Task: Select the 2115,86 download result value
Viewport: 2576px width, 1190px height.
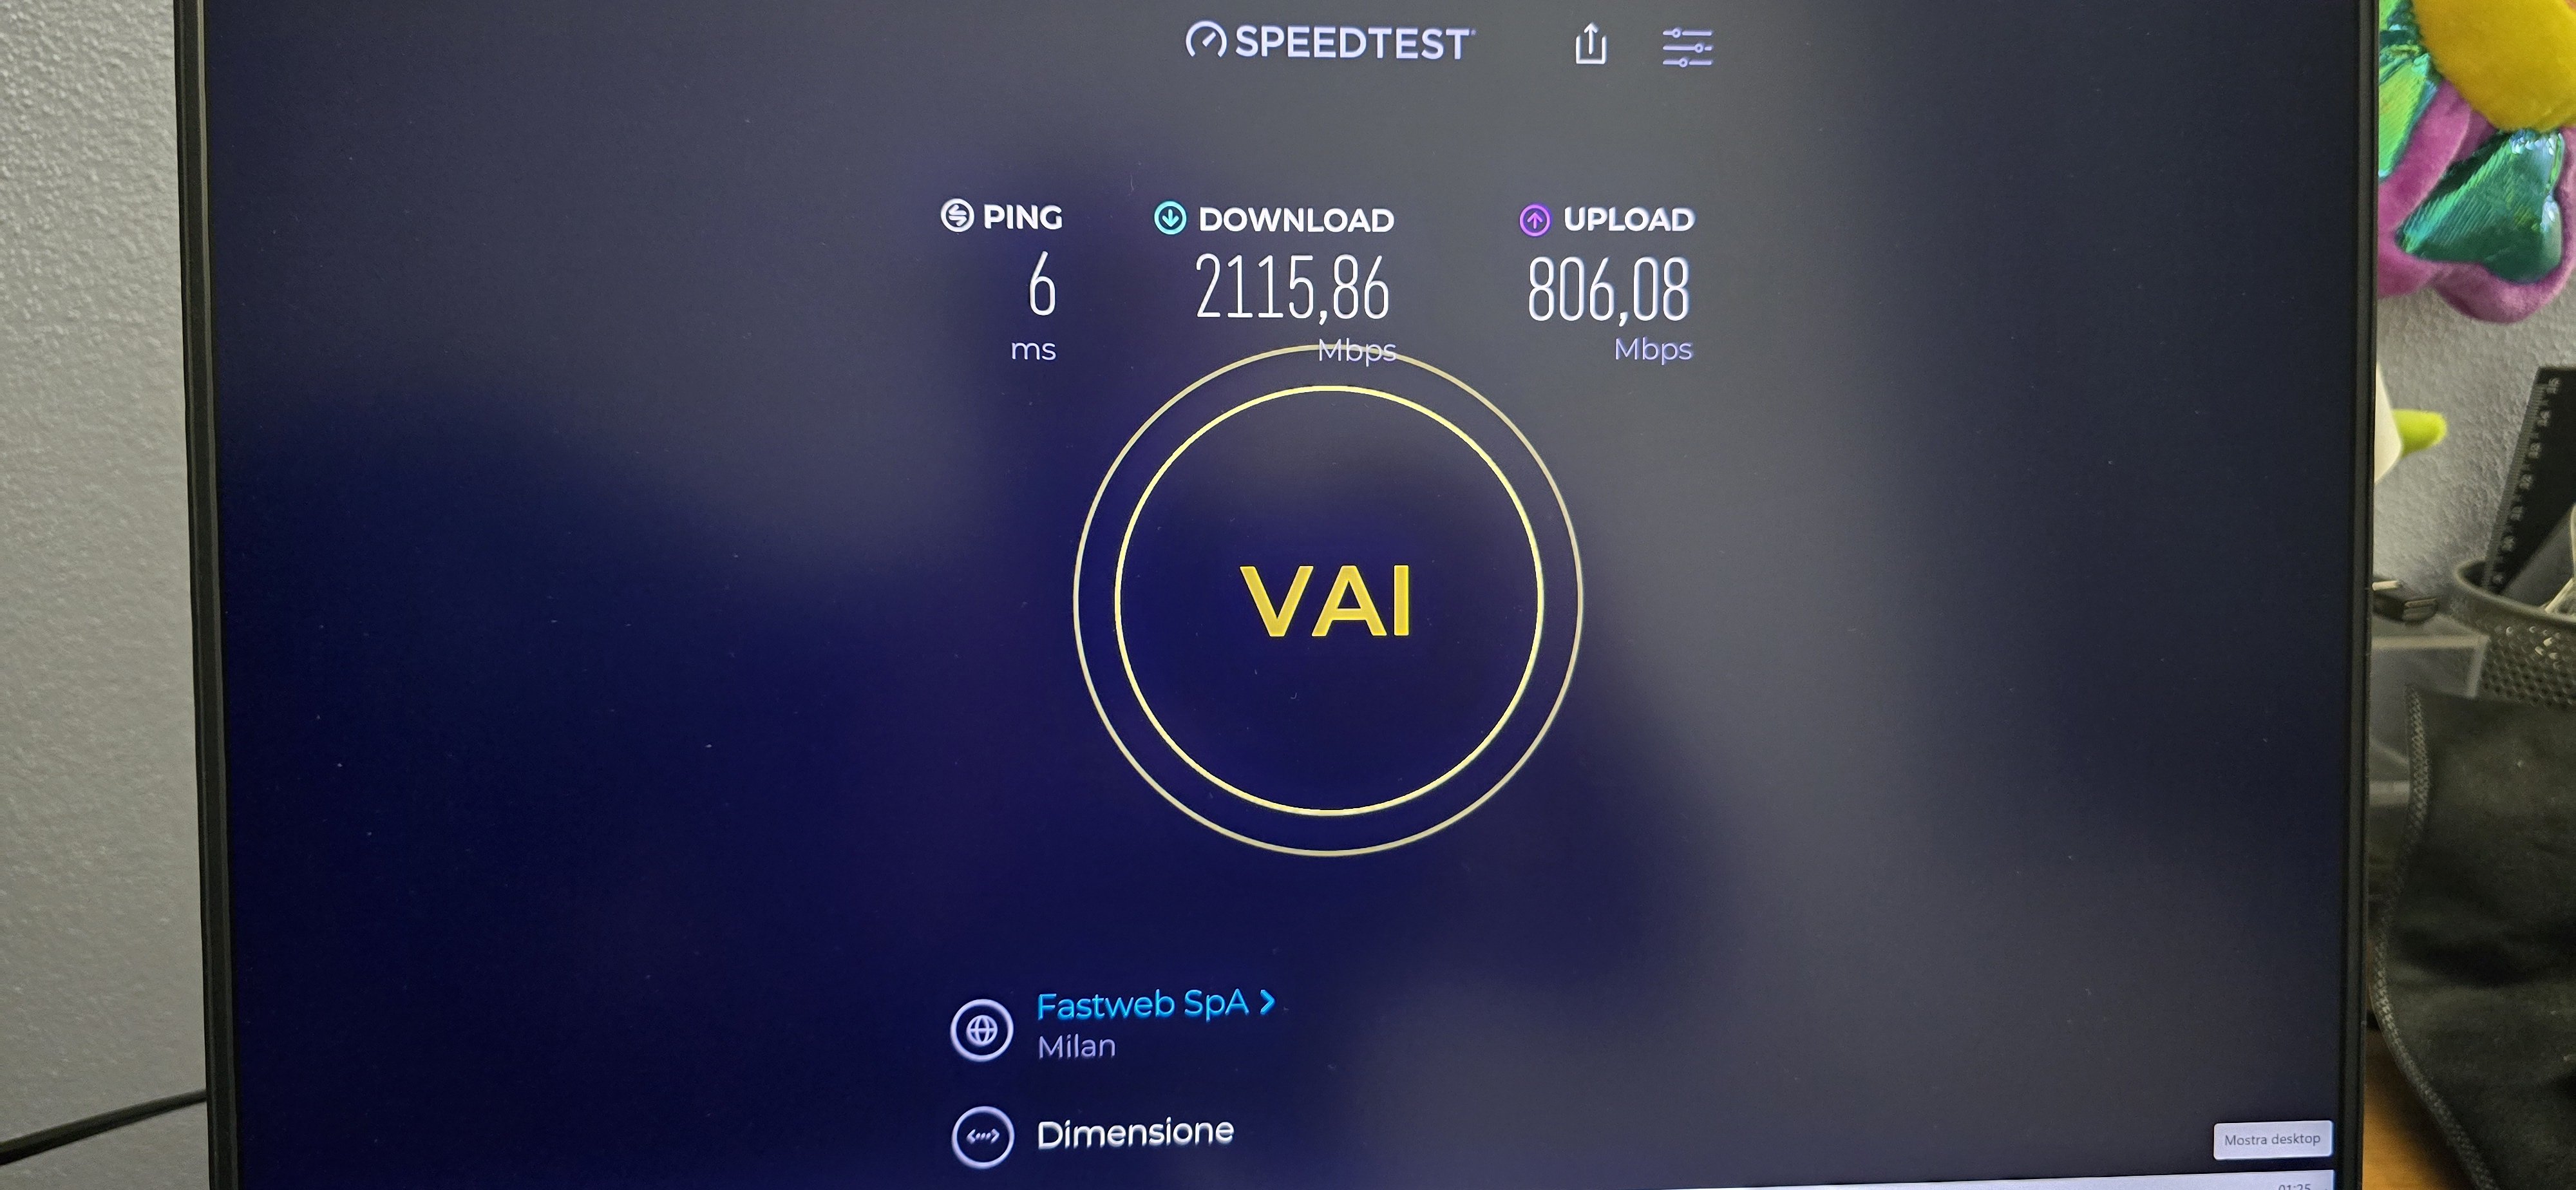Action: (x=1292, y=288)
